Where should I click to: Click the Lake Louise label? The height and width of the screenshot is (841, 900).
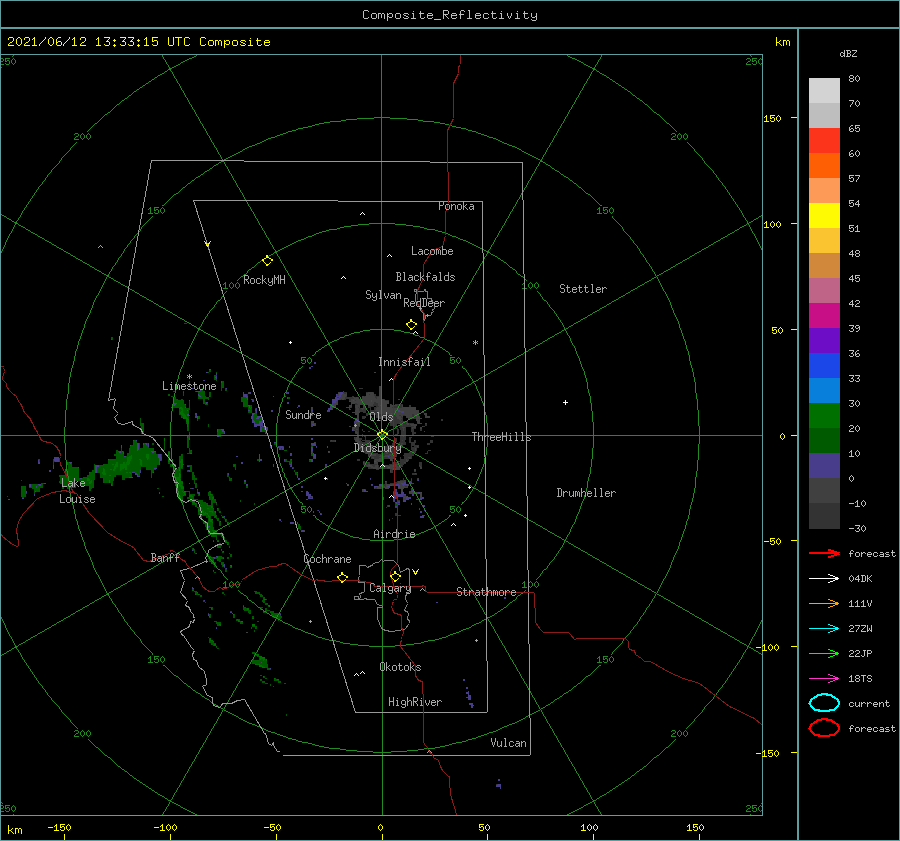(x=77, y=491)
